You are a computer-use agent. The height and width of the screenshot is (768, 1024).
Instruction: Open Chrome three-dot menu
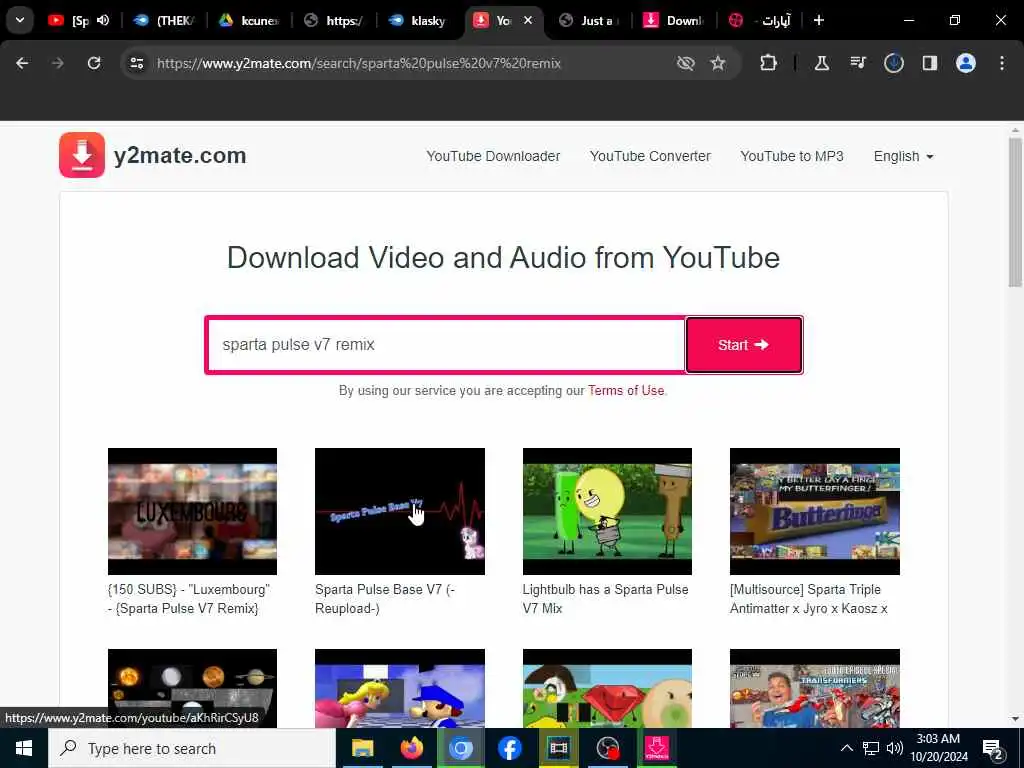point(1002,63)
